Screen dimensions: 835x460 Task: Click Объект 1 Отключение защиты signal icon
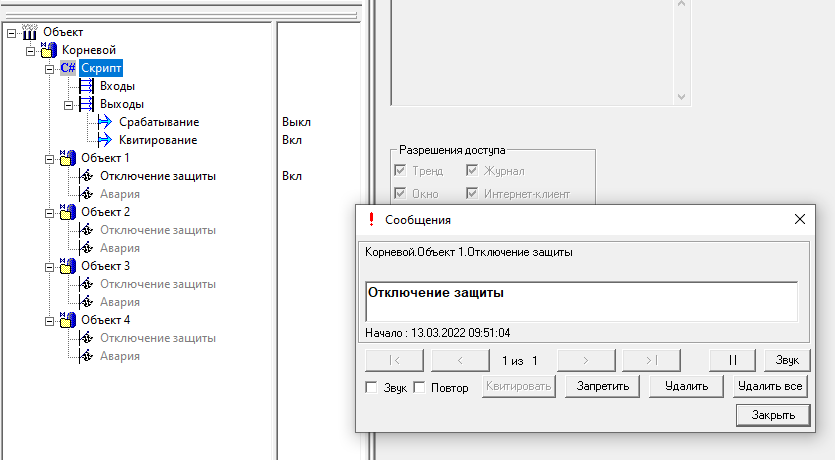(86, 176)
